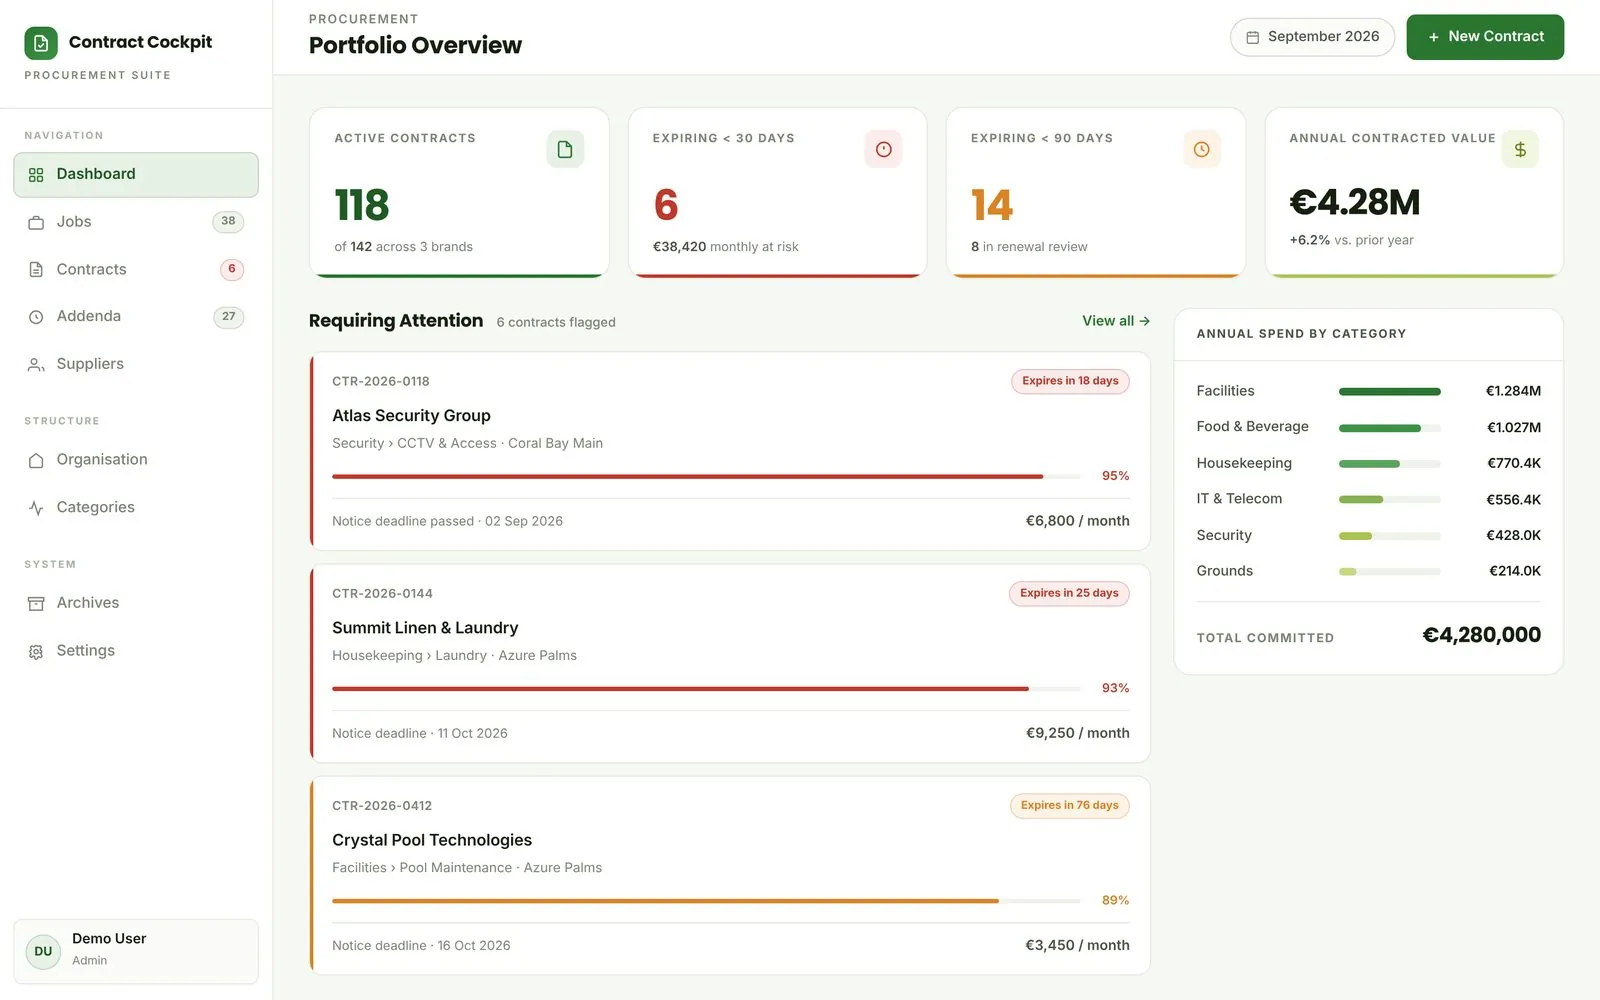Open the September 2026 period picker

coord(1312,37)
